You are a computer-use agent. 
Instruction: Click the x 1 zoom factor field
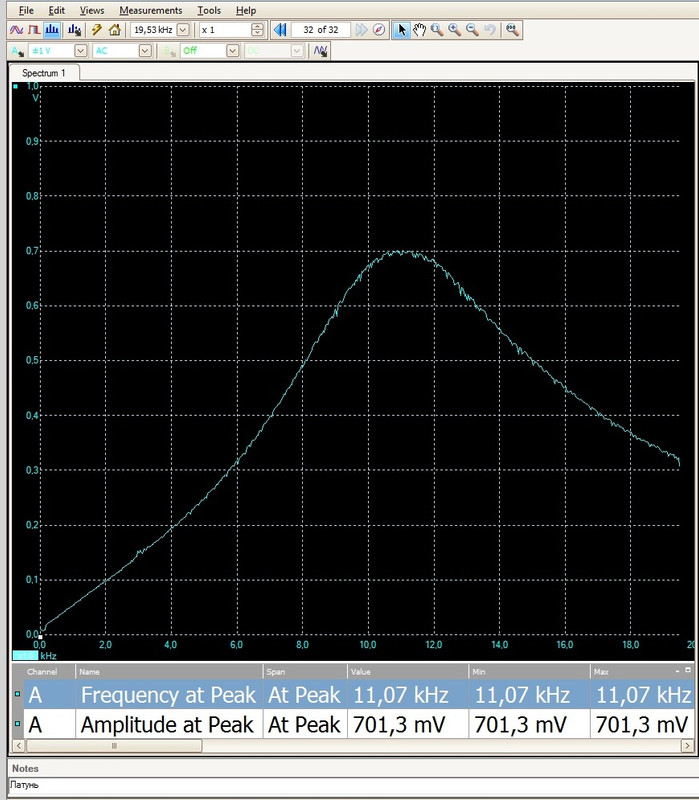tap(225, 30)
